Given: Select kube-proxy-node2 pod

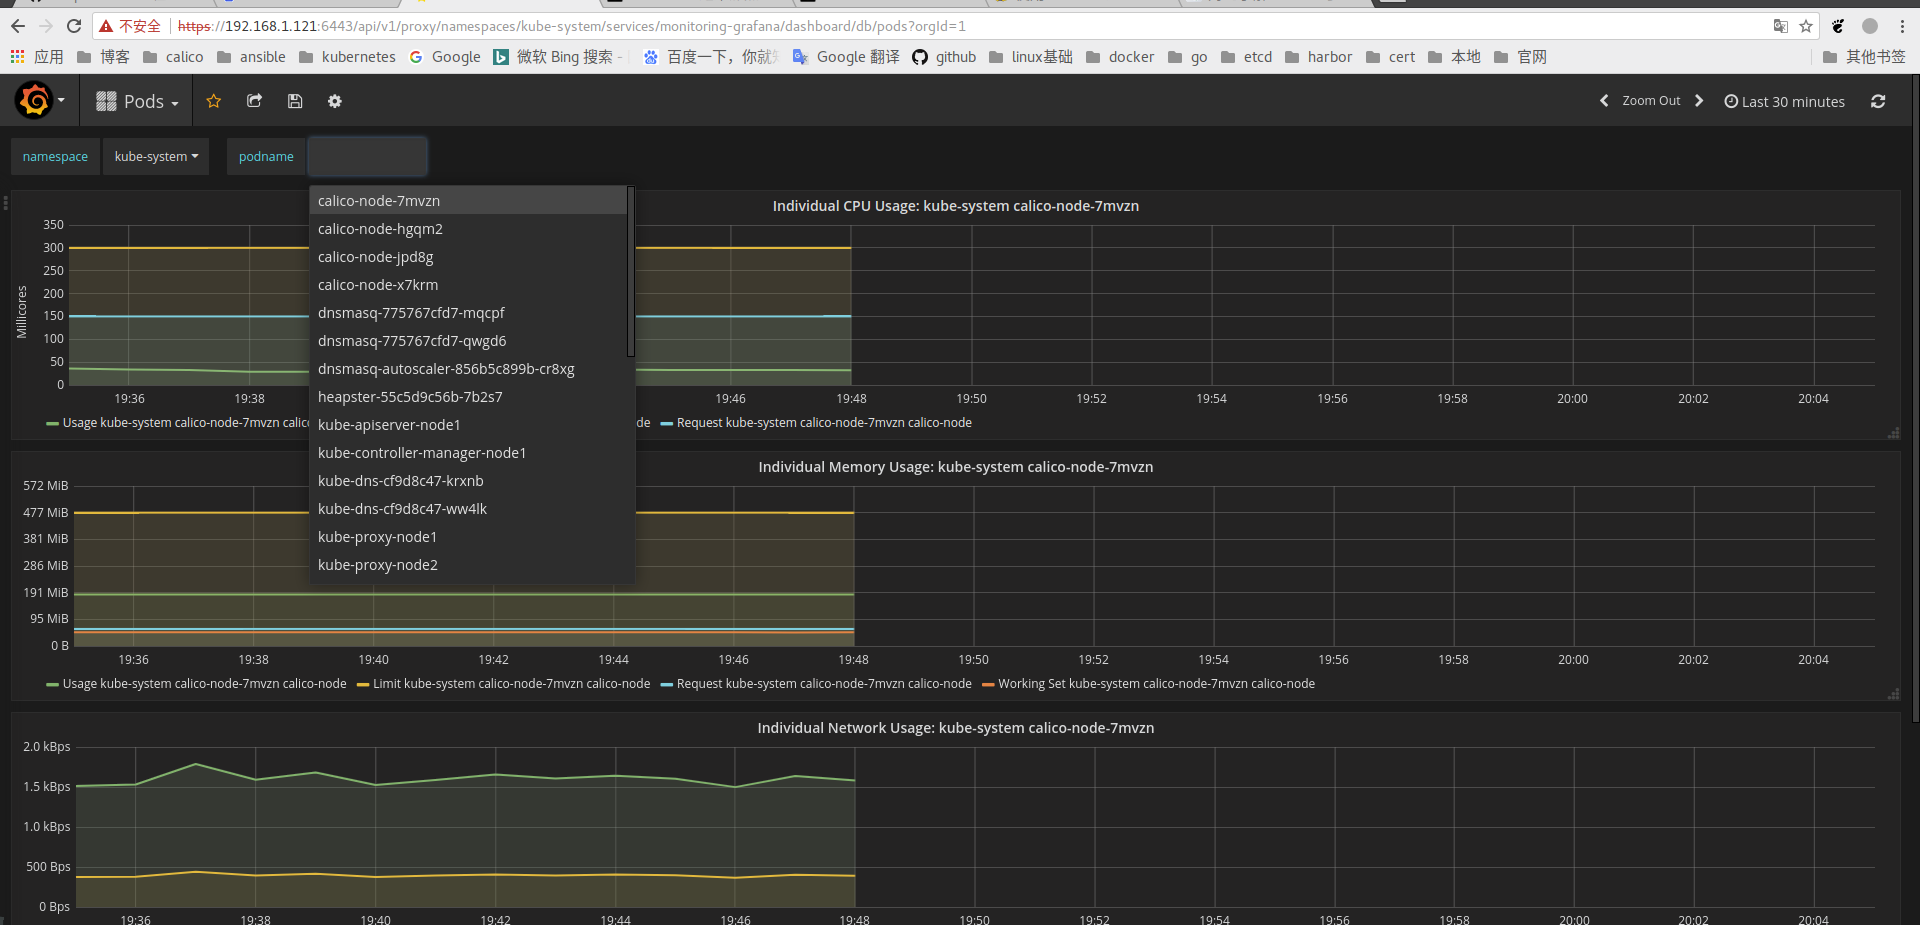Looking at the screenshot, I should tap(469, 564).
